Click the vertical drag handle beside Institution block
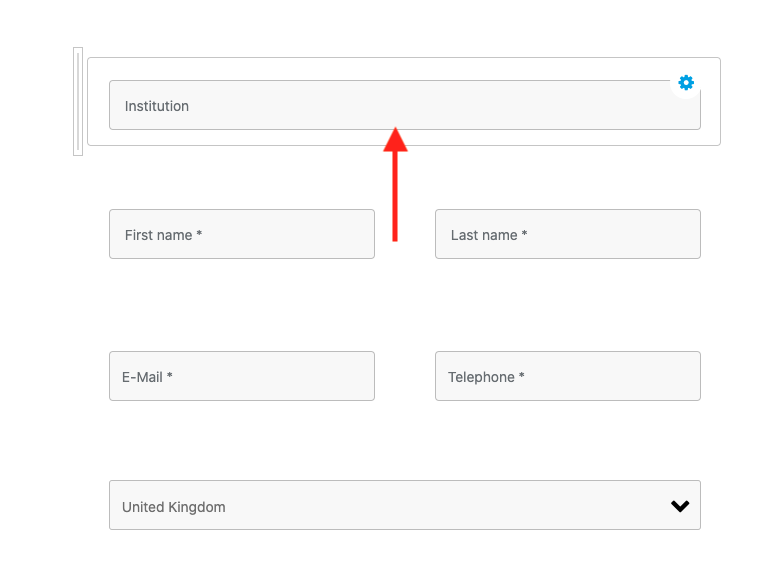 click(x=78, y=102)
